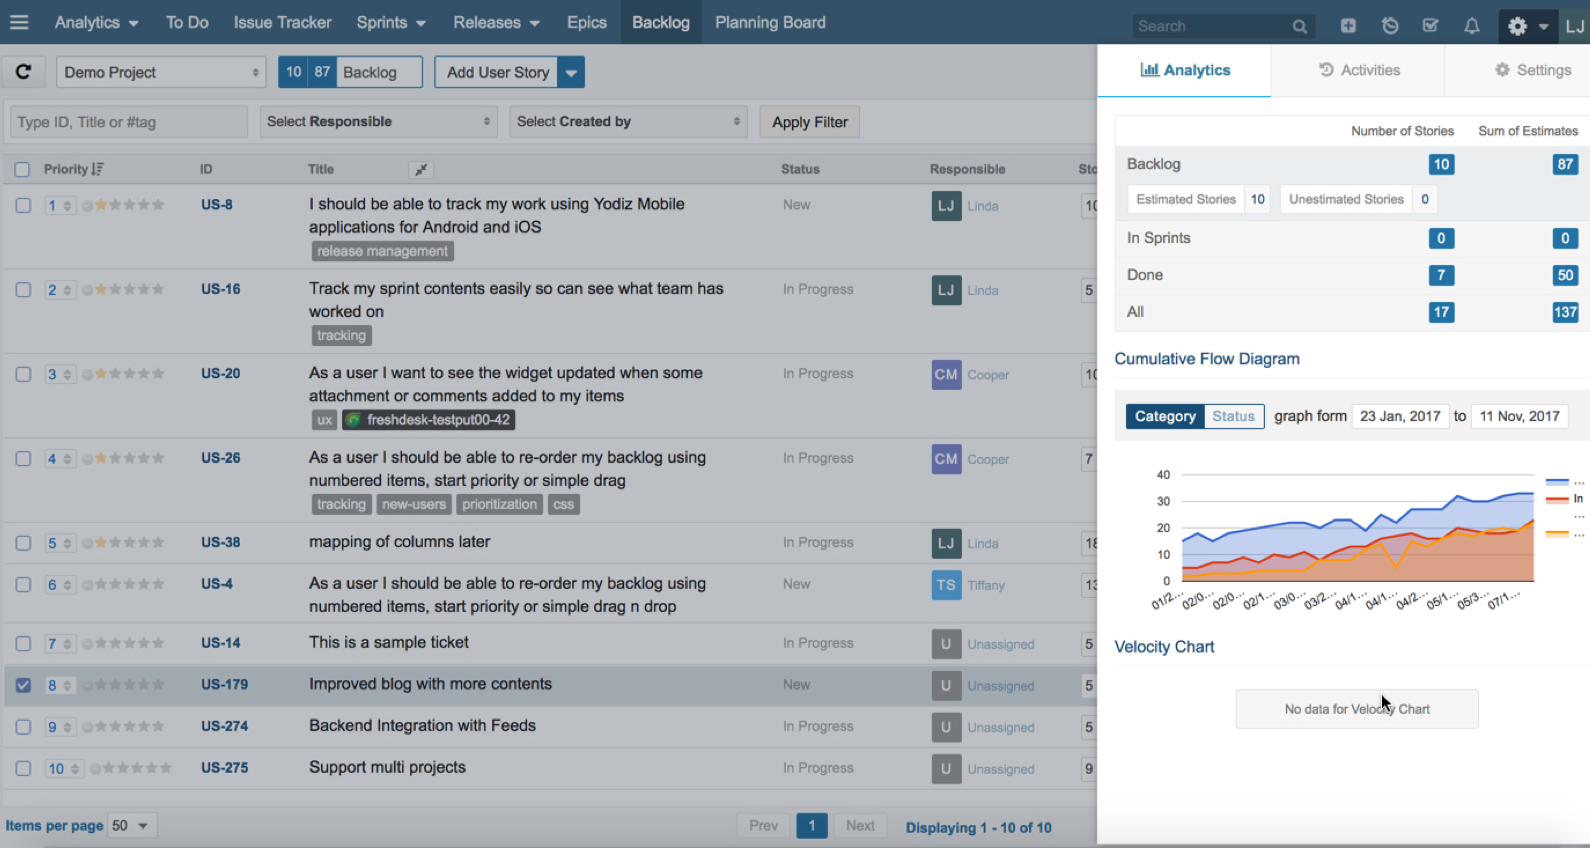The width and height of the screenshot is (1590, 848).
Task: Open the Add User Story dropdown arrow
Action: pyautogui.click(x=571, y=72)
